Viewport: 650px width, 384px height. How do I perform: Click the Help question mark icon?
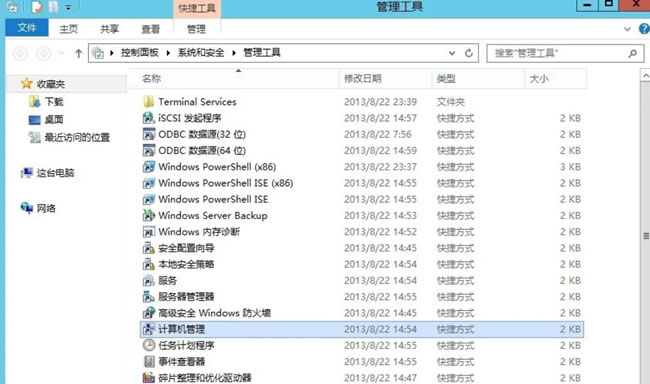(644, 29)
